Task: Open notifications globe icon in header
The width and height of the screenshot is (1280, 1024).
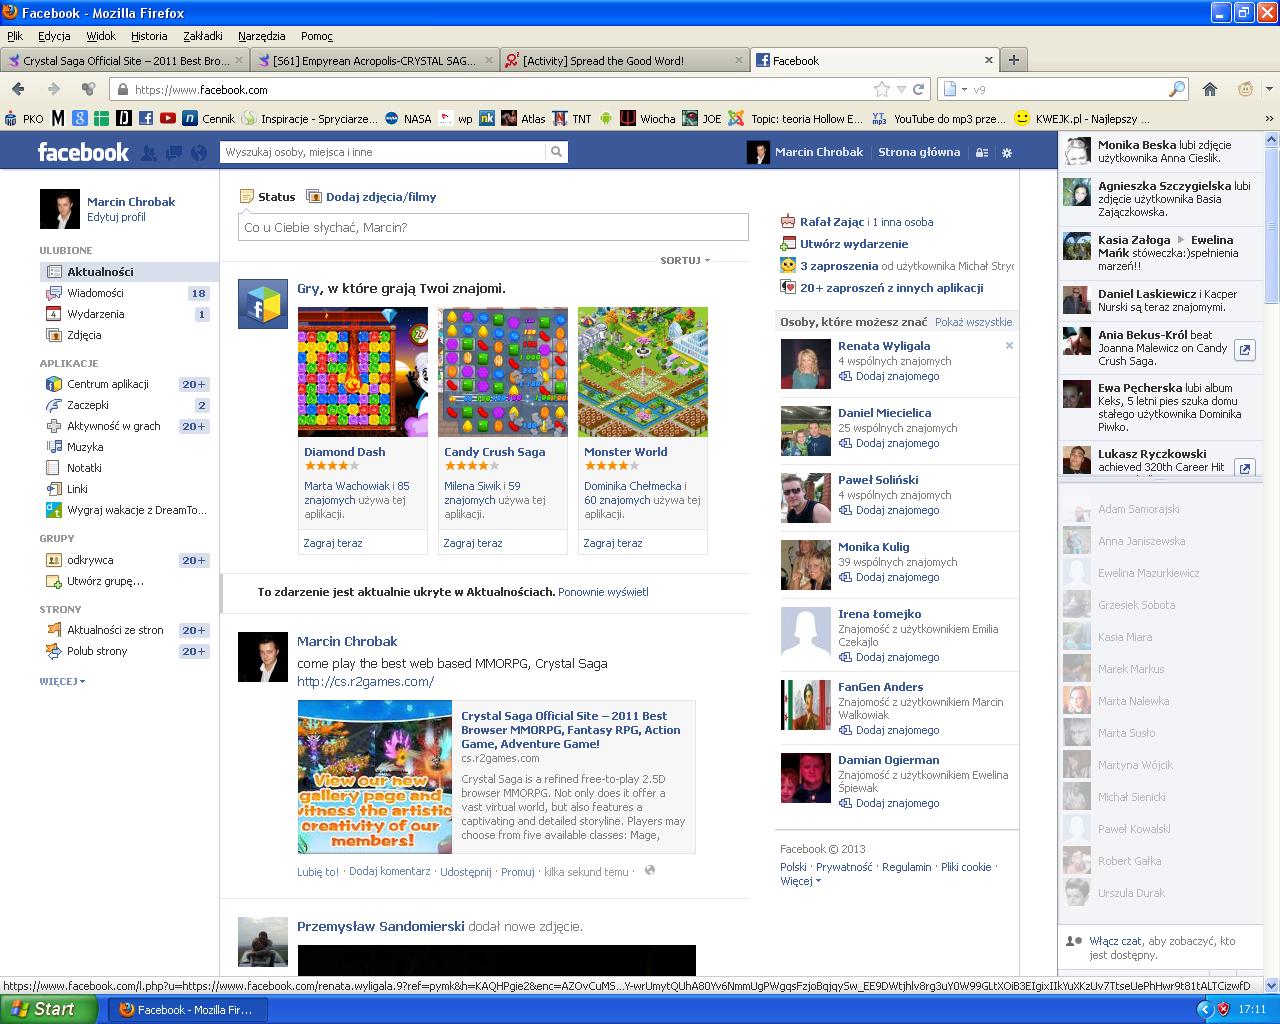Action: tap(198, 153)
